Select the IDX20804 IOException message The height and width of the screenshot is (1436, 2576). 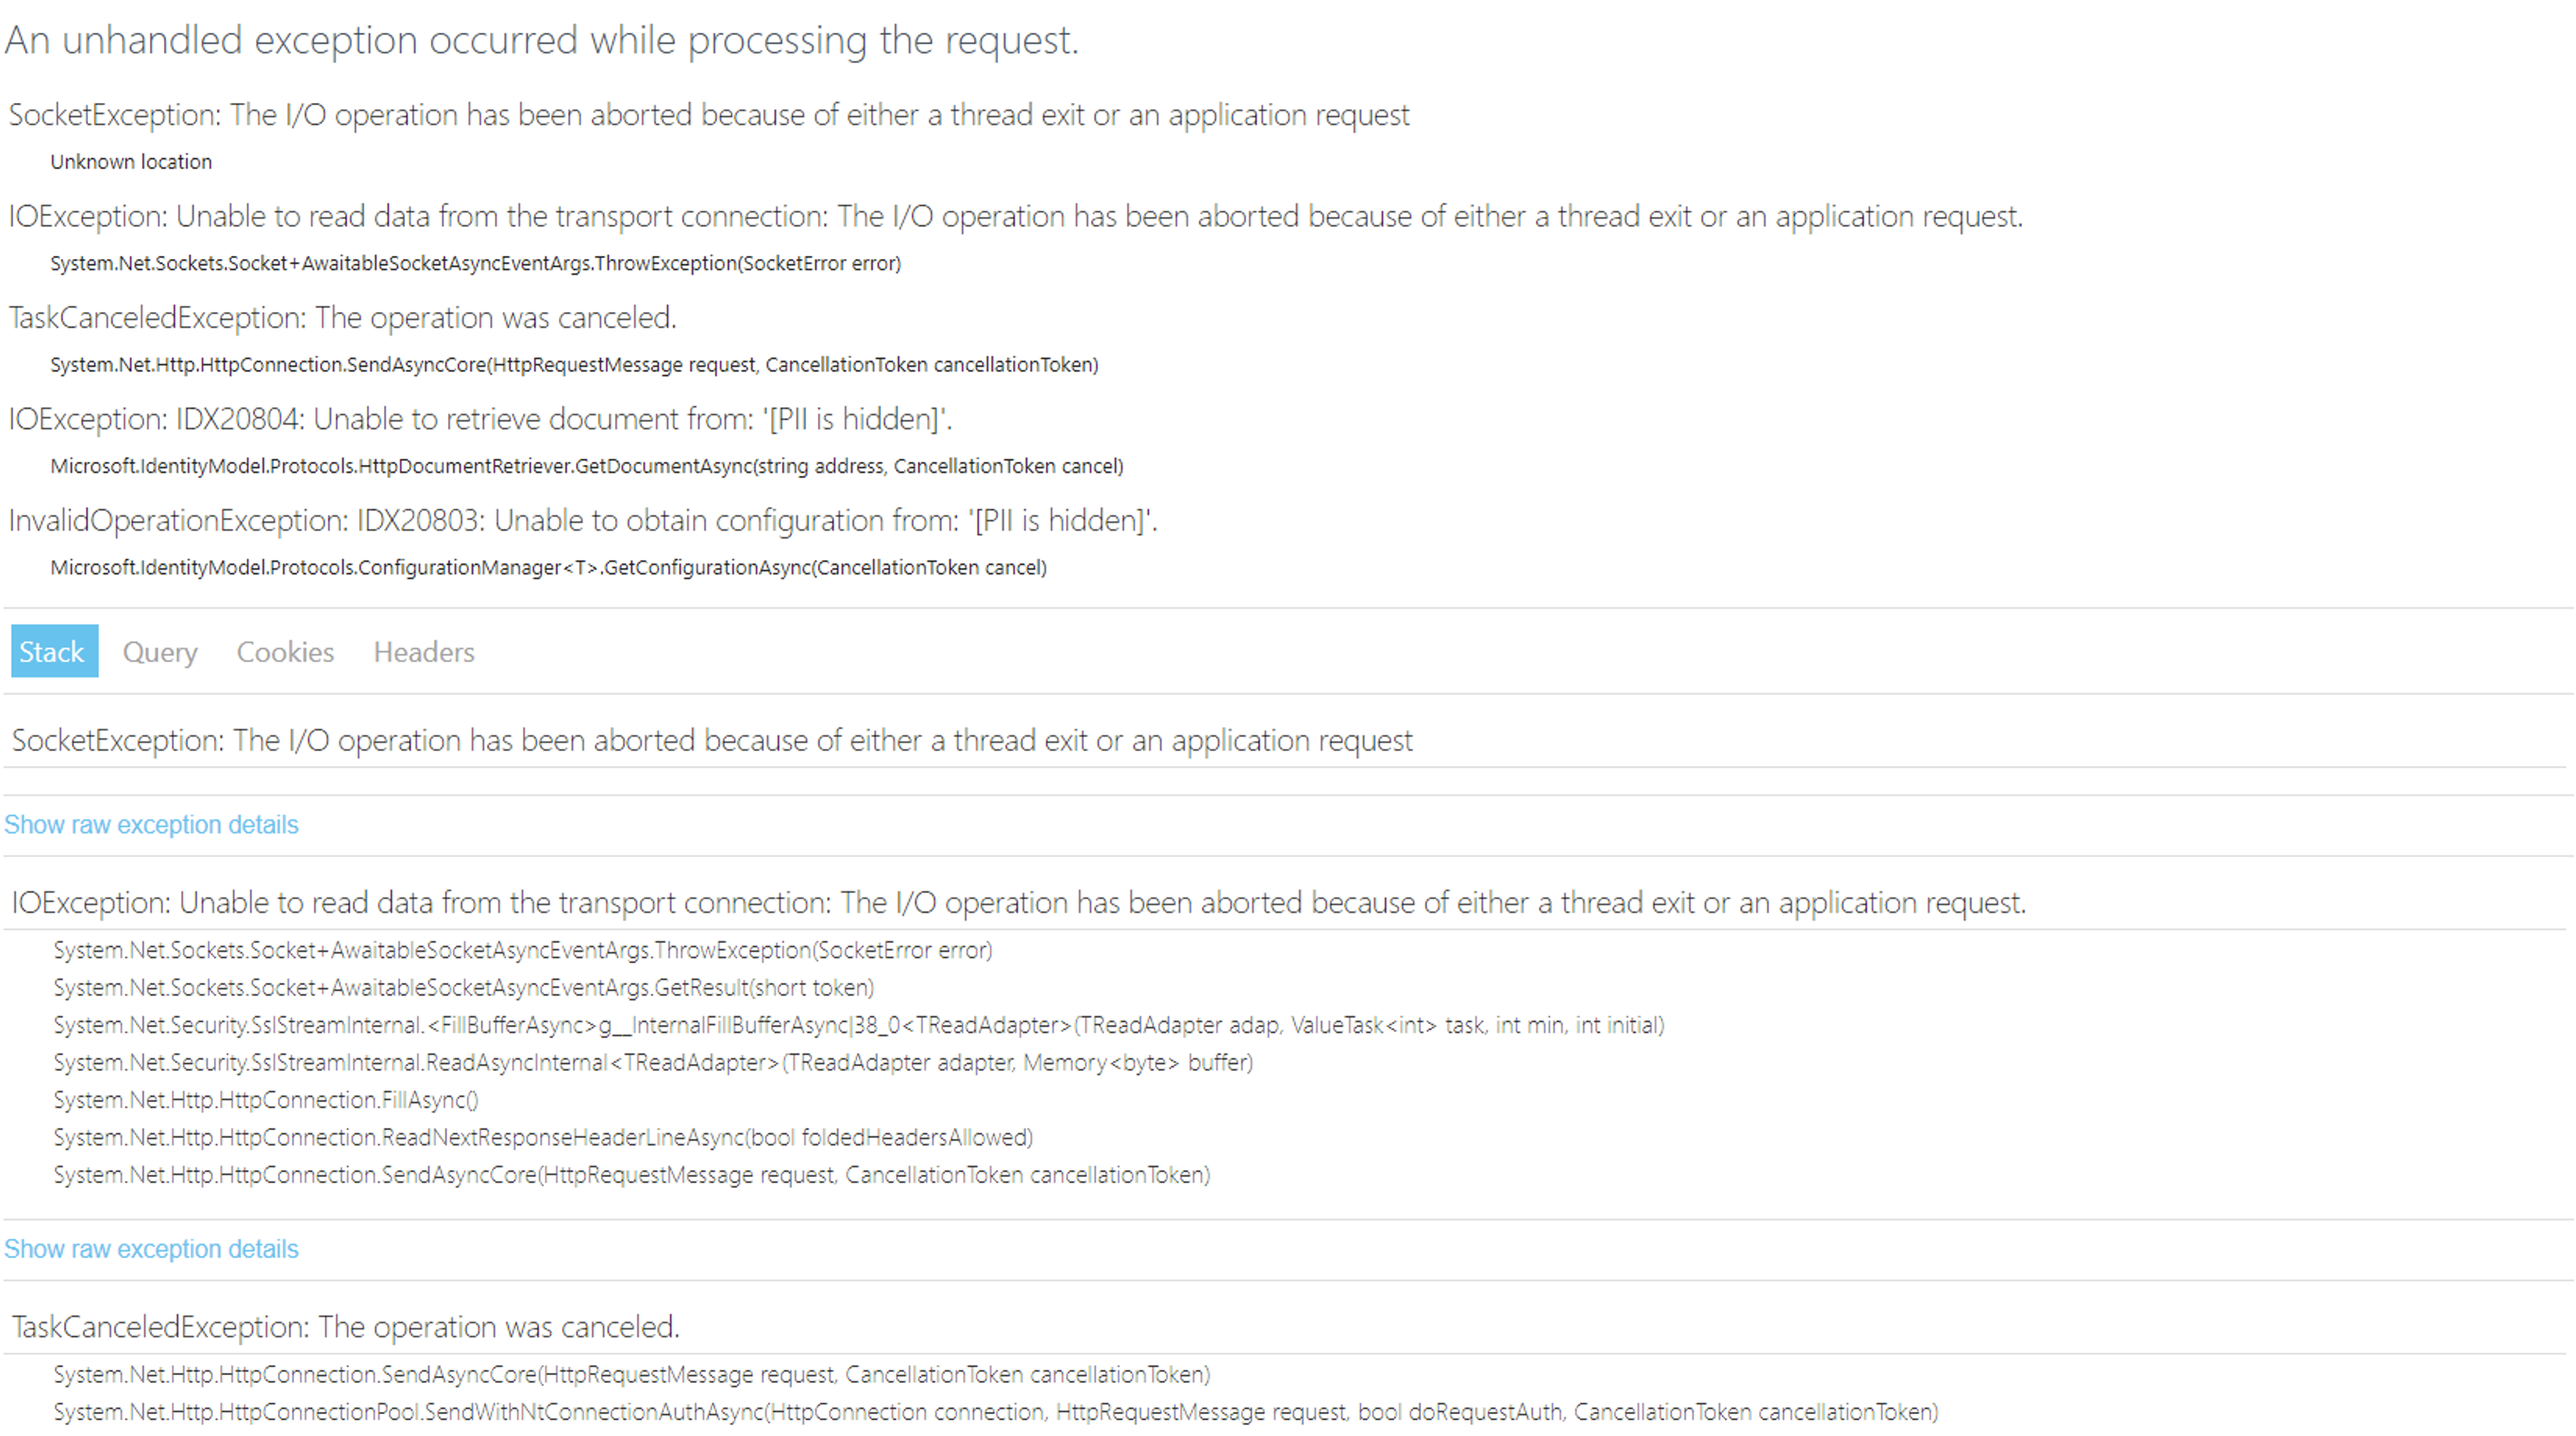[x=480, y=419]
